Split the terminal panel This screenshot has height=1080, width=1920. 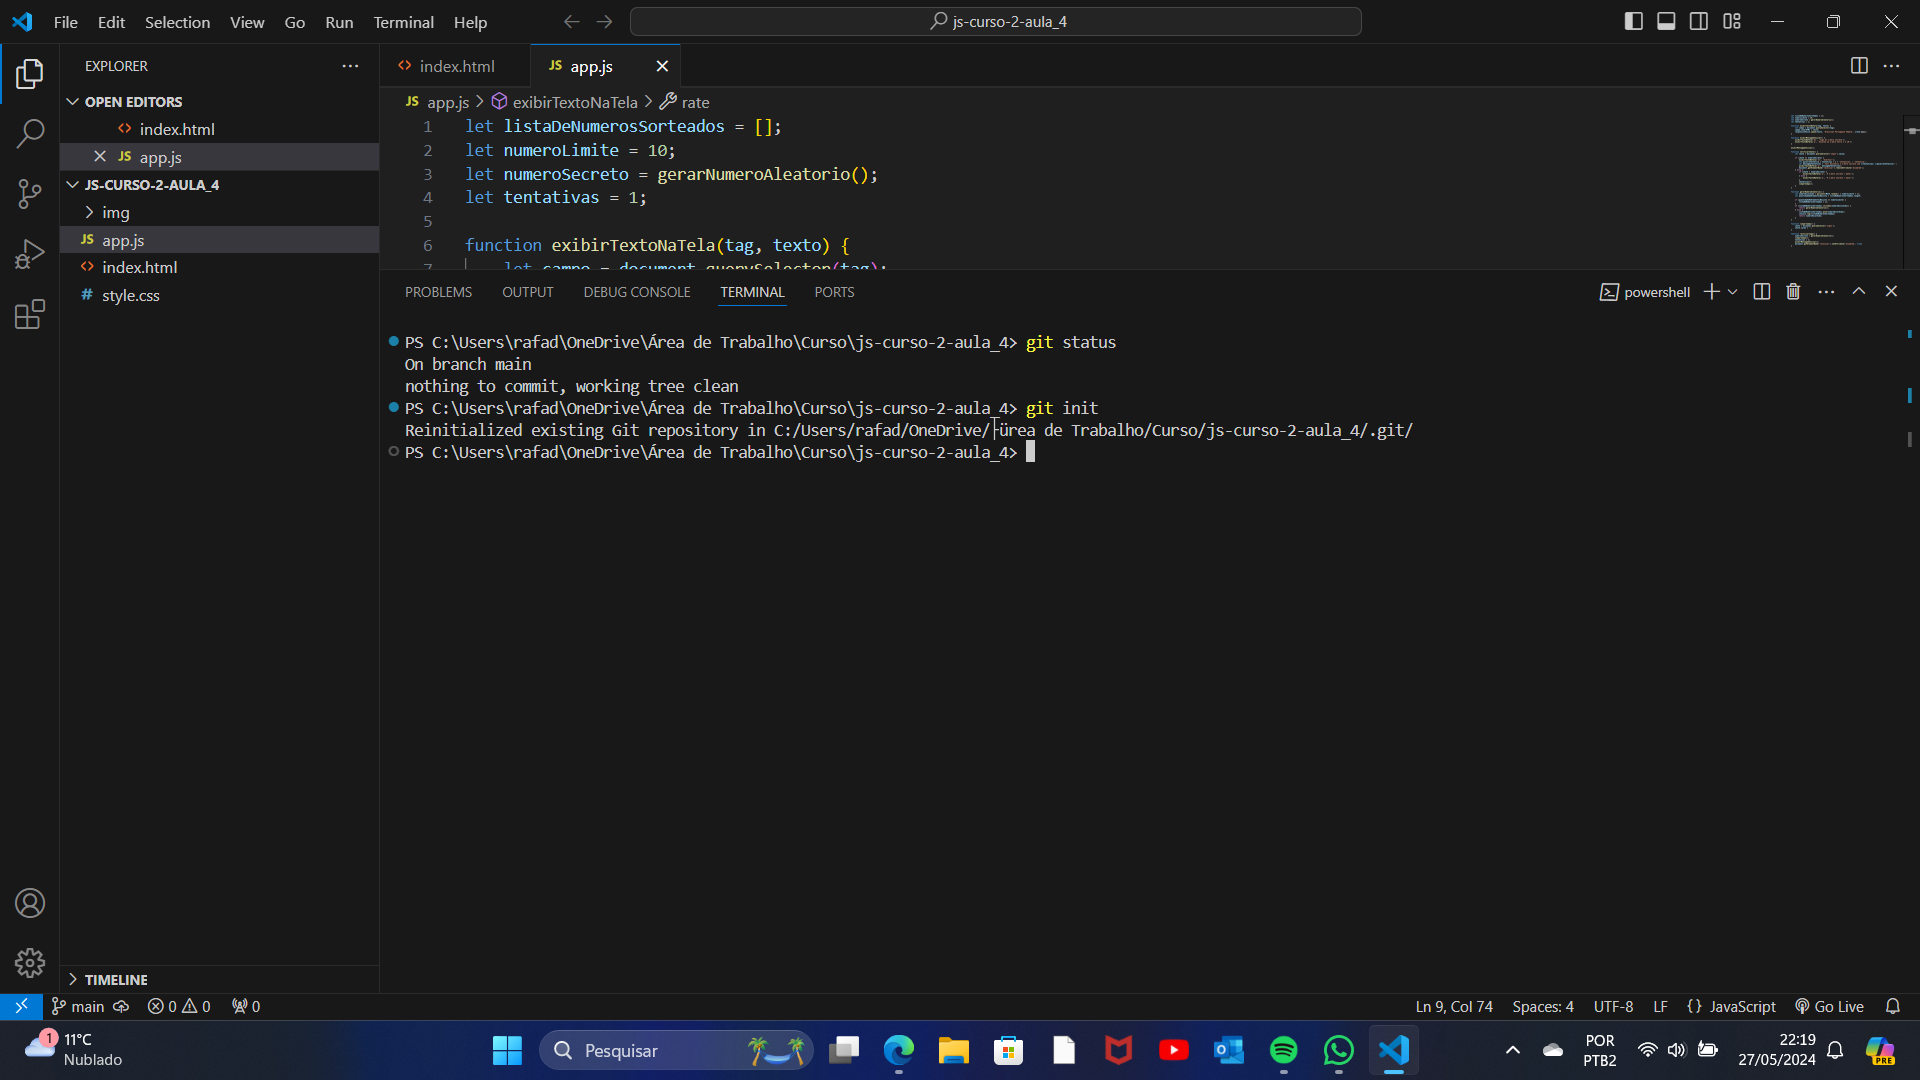[x=1762, y=291]
